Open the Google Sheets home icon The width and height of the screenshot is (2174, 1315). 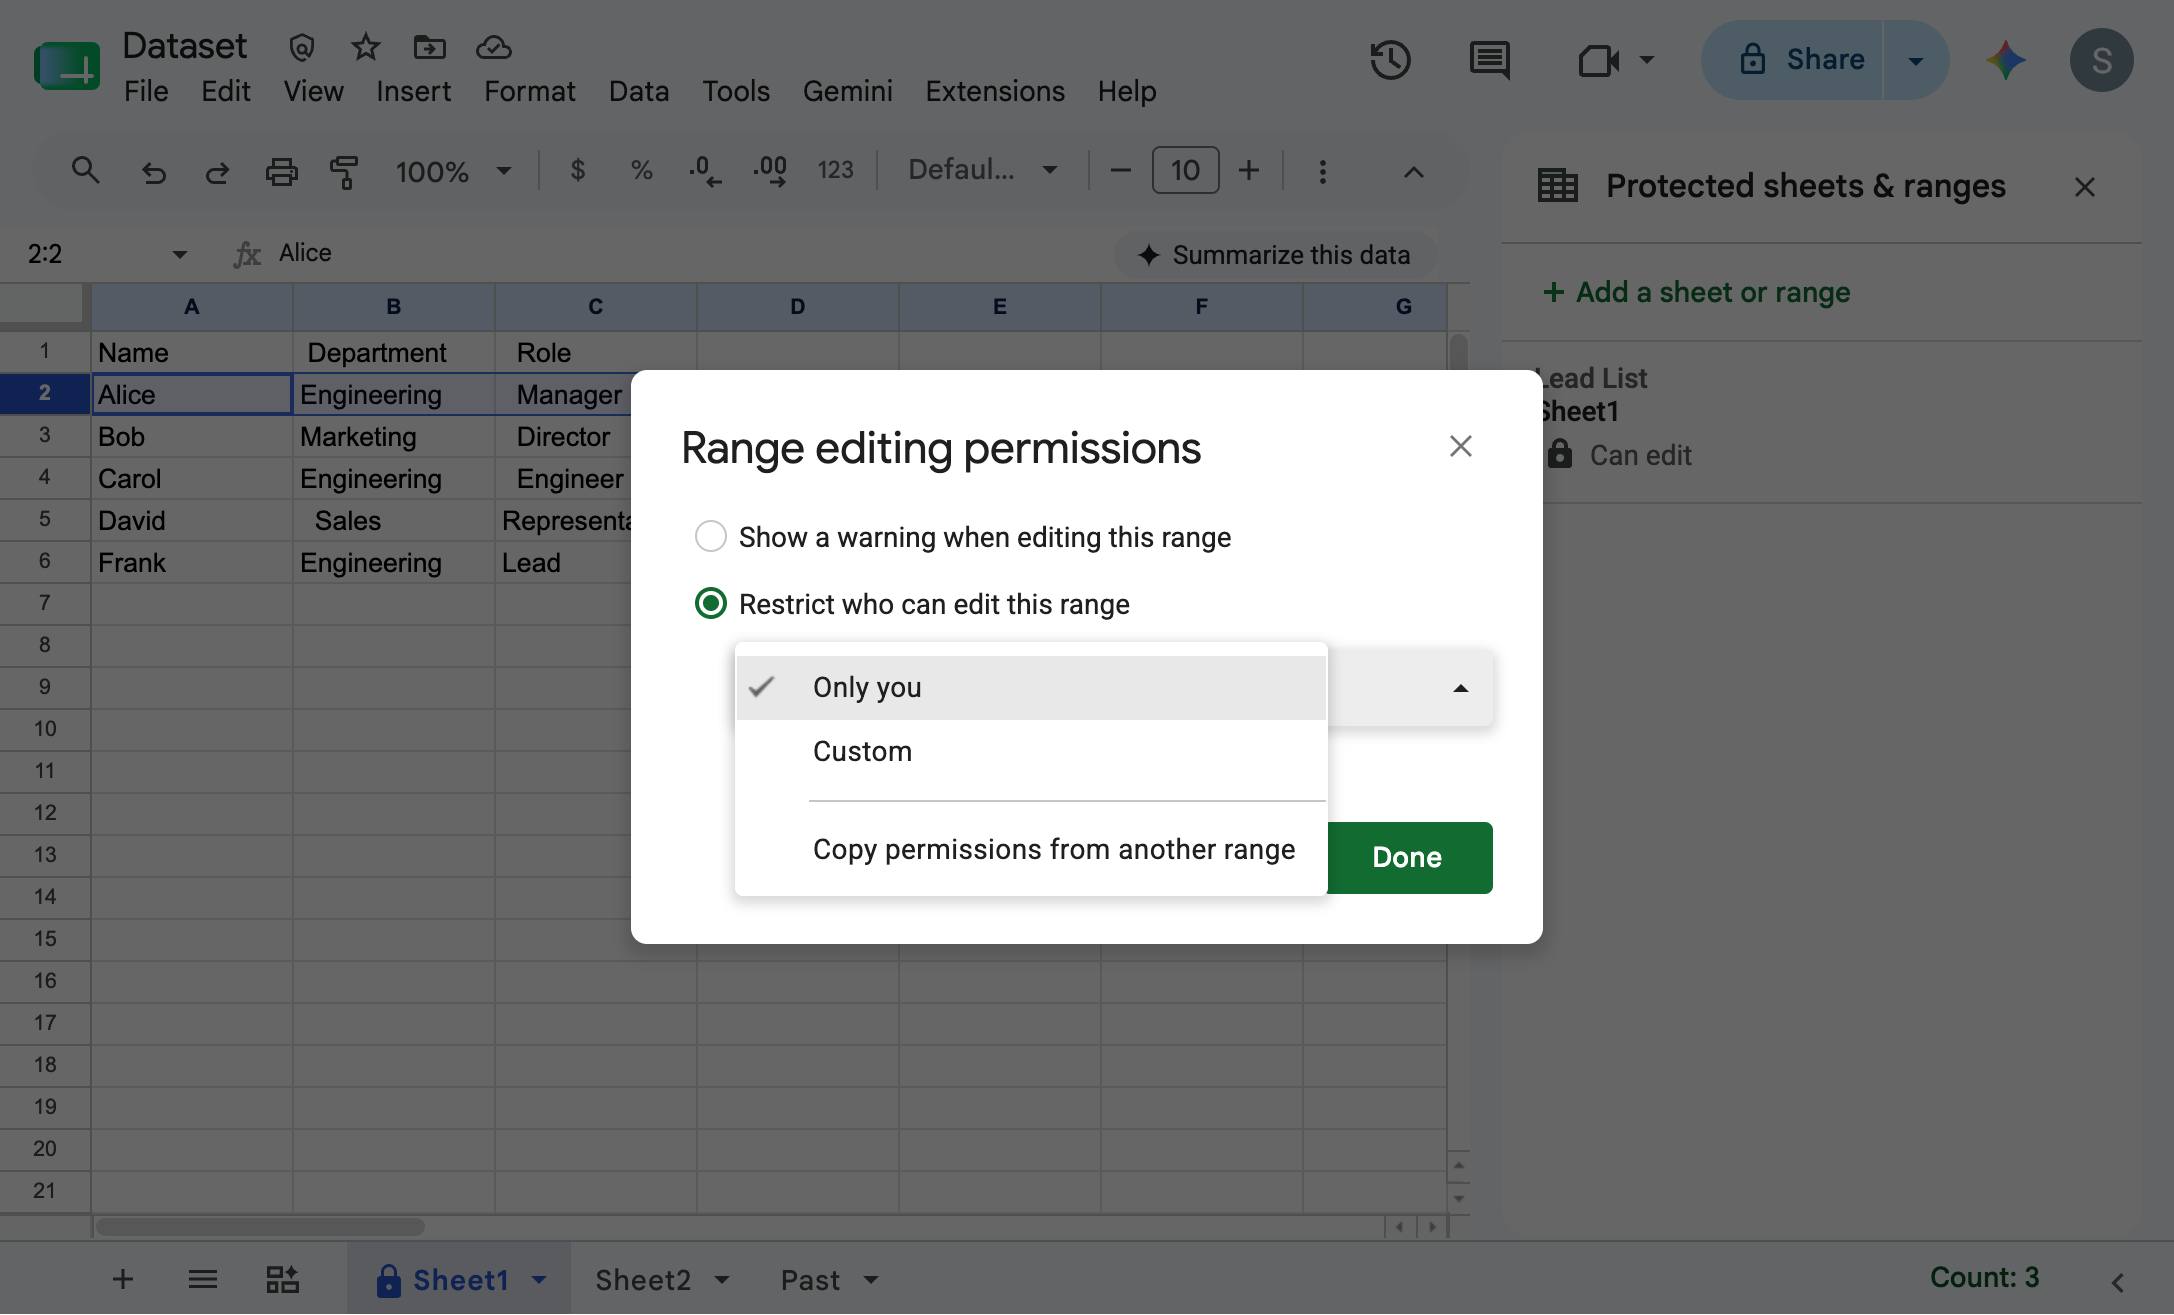[67, 66]
